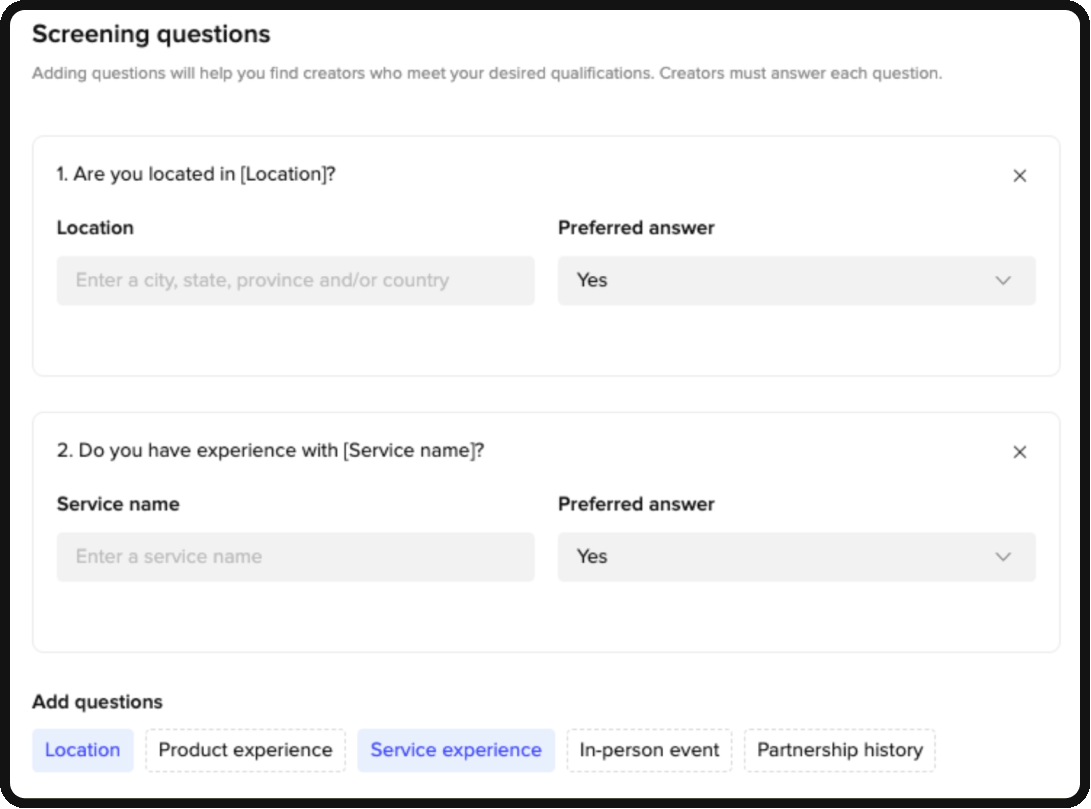Click the Add questions label
Viewport: 1091px width, 809px height.
point(97,702)
